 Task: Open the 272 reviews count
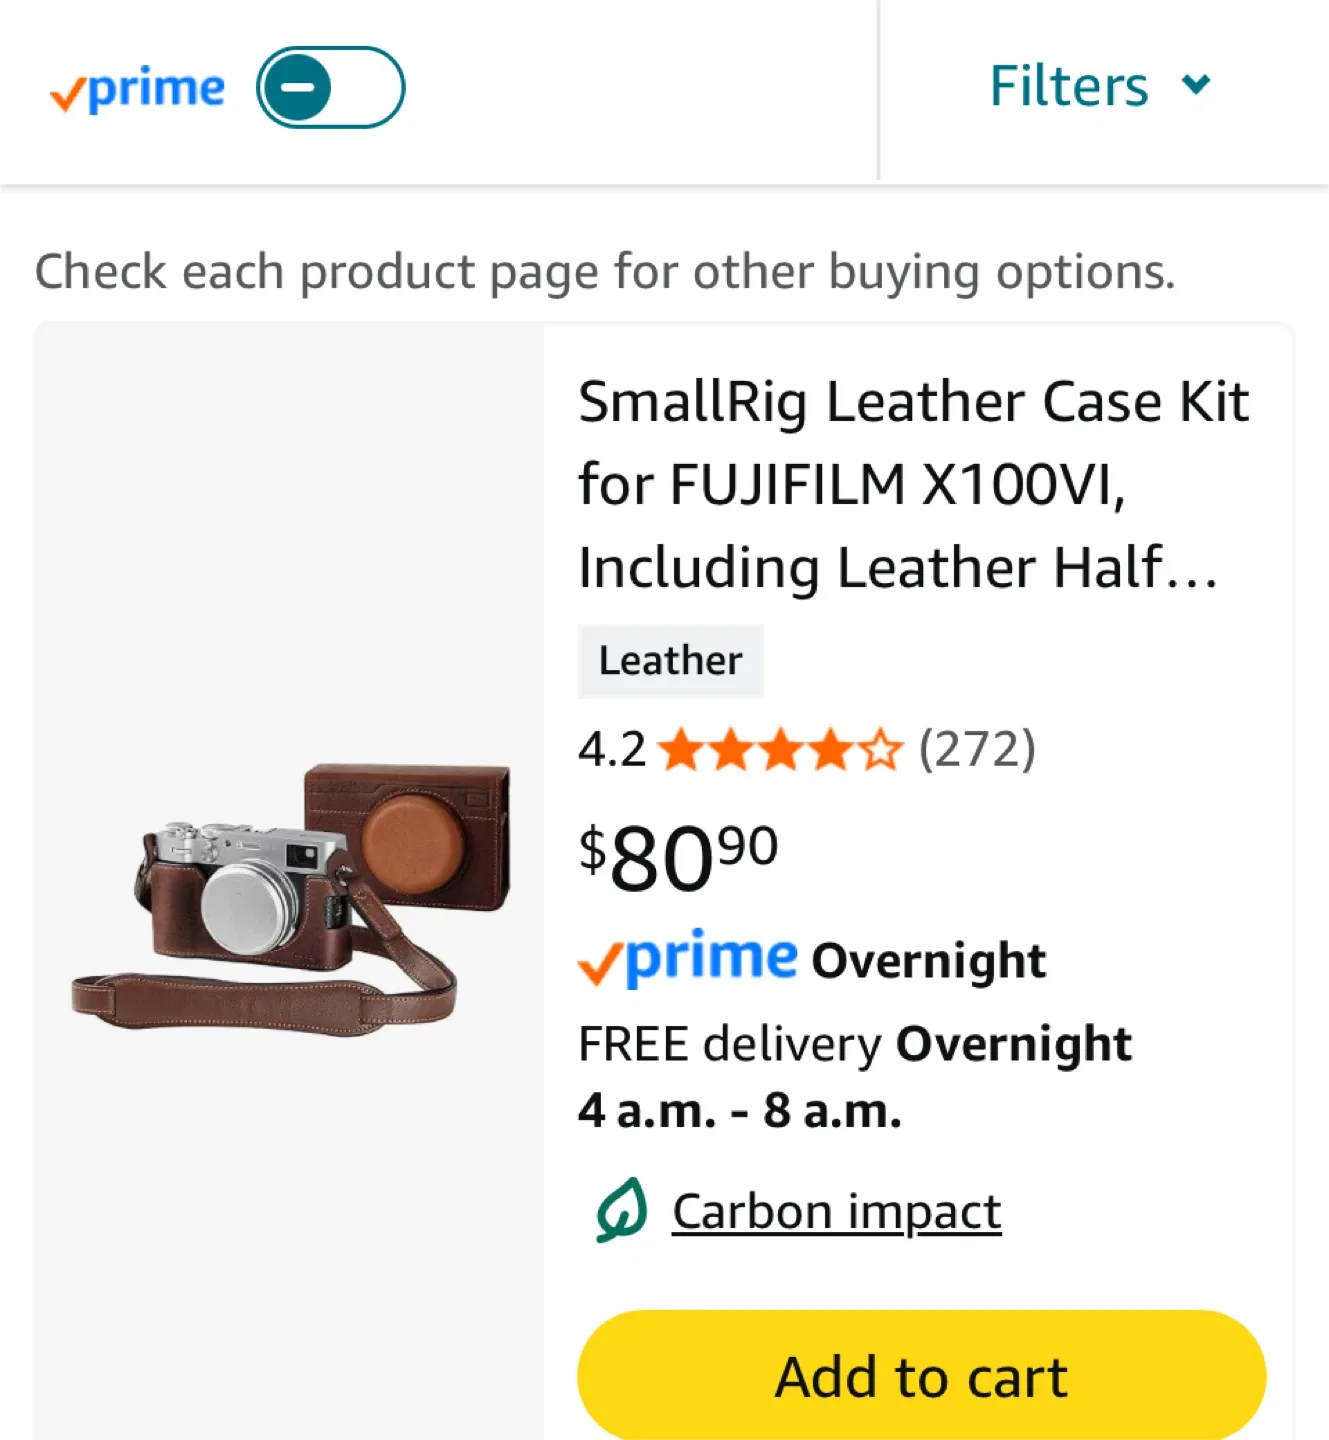point(977,749)
